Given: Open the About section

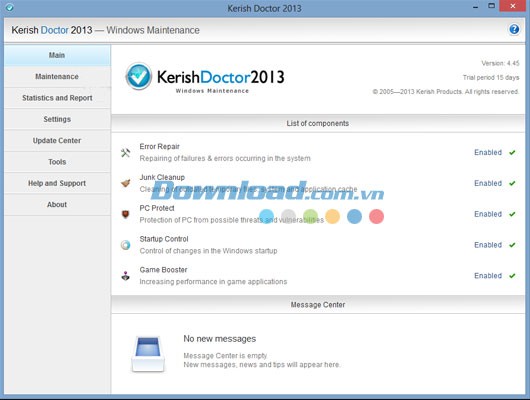Looking at the screenshot, I should (57, 204).
